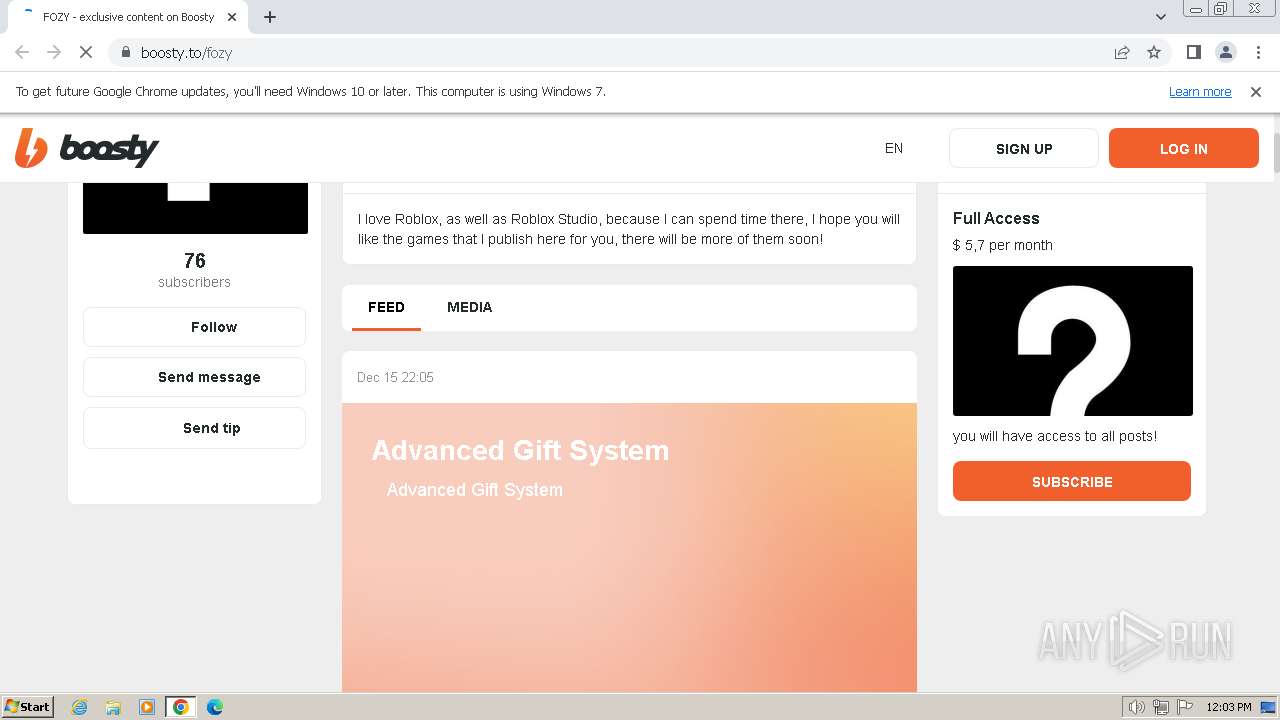The height and width of the screenshot is (720, 1280).
Task: Subscribe to the Full Access tier
Action: (x=1072, y=481)
